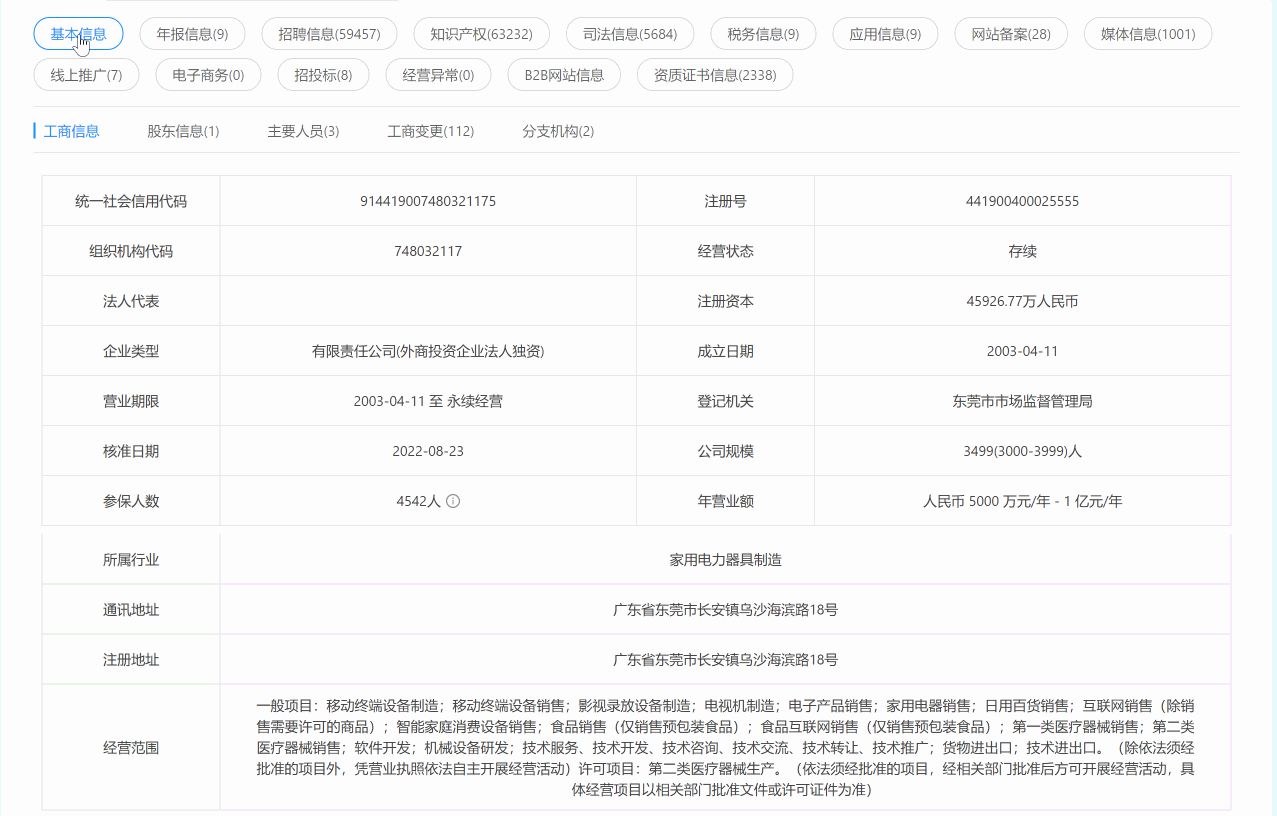Open the 网站备案(28) section
Screen dimensions: 1277x816
click(x=1010, y=33)
